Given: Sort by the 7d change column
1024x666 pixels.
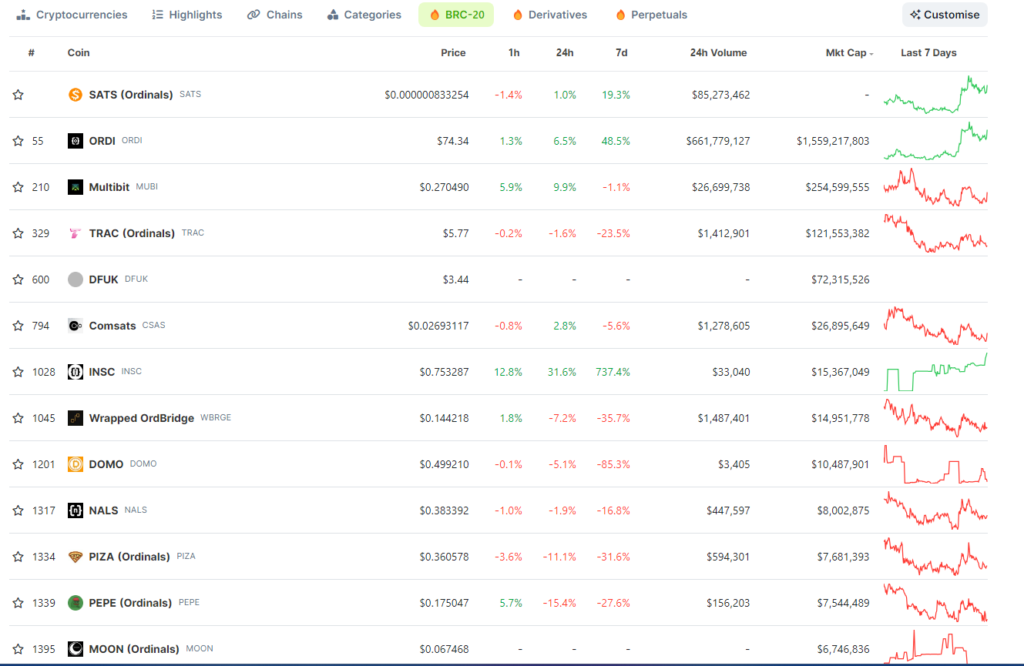Looking at the screenshot, I should pos(622,53).
